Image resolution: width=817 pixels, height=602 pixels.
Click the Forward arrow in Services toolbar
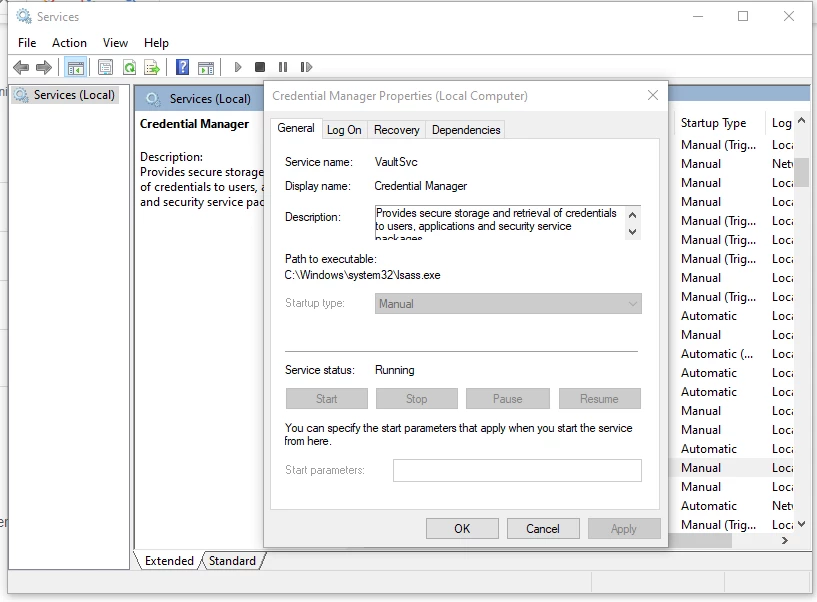tap(44, 67)
